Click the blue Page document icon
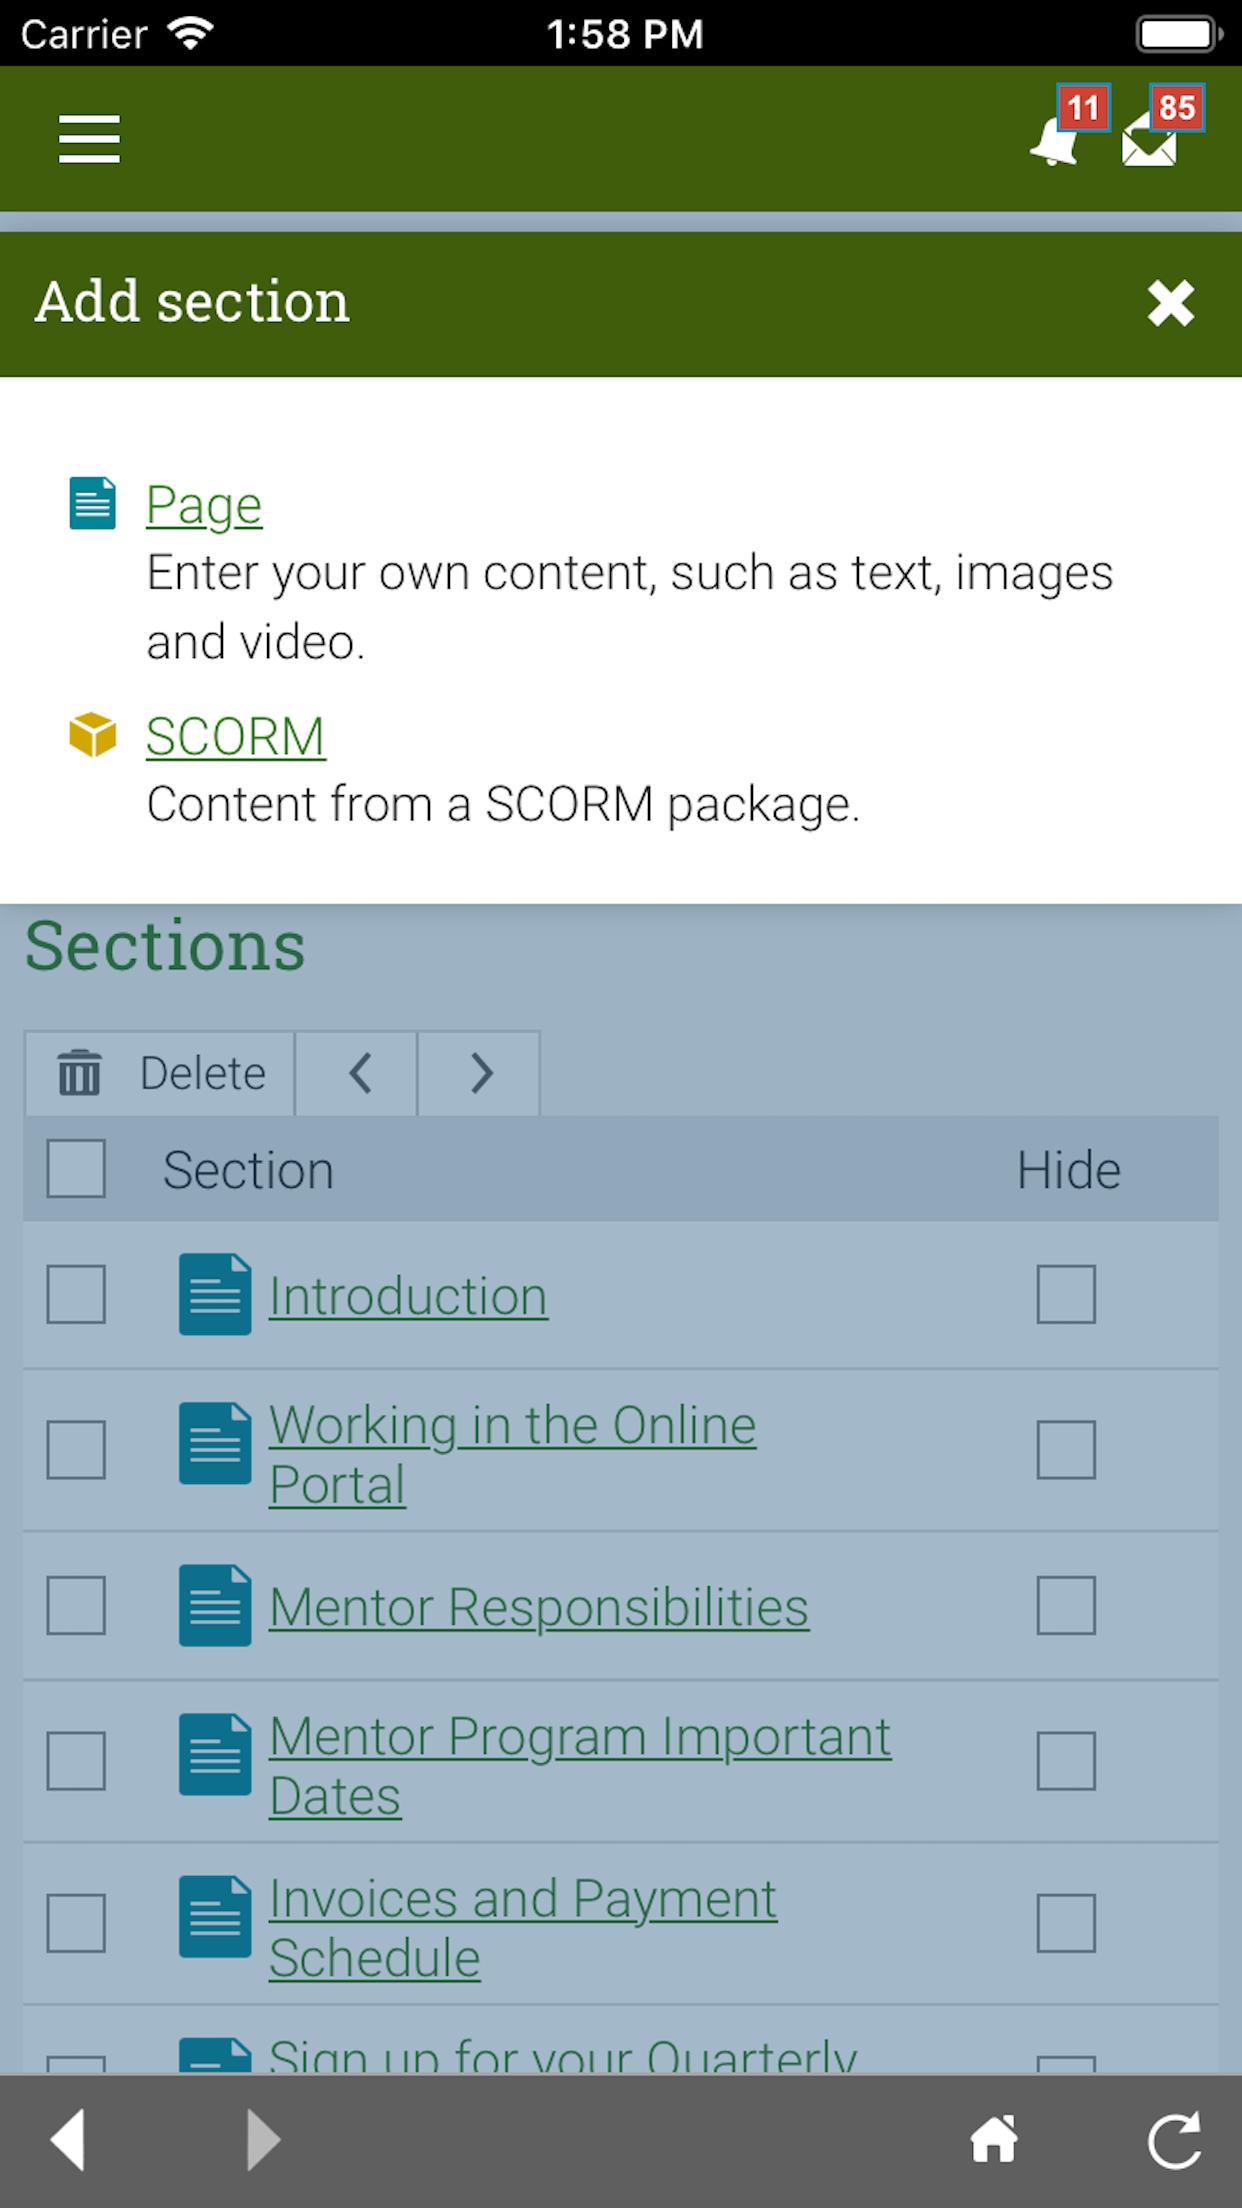This screenshot has height=2208, width=1242. click(x=92, y=503)
